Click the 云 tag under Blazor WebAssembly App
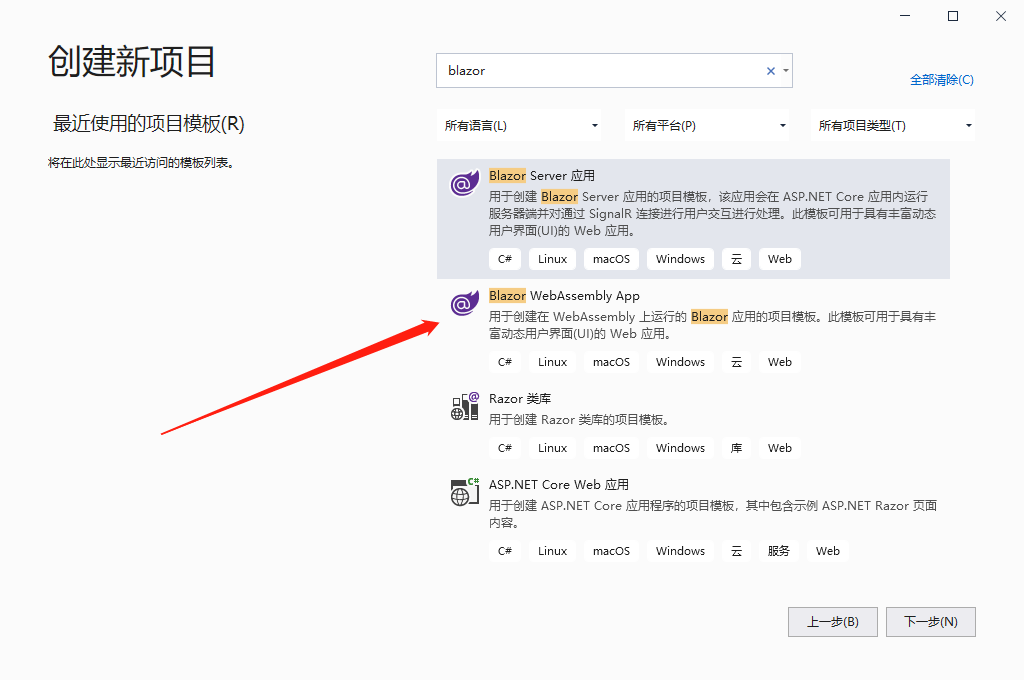 click(x=737, y=362)
